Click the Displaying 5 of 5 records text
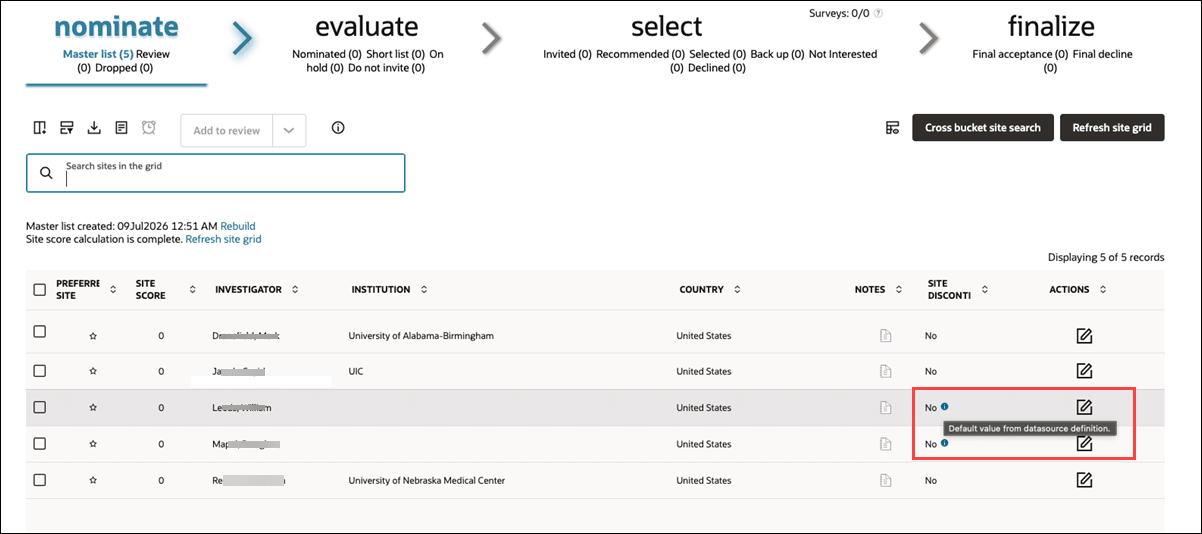The width and height of the screenshot is (1202, 534). pos(1106,257)
